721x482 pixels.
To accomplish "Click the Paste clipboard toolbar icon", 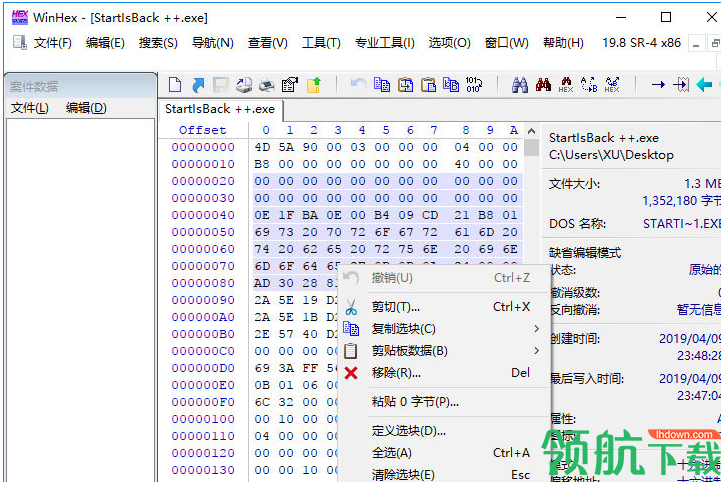I will click(x=428, y=85).
